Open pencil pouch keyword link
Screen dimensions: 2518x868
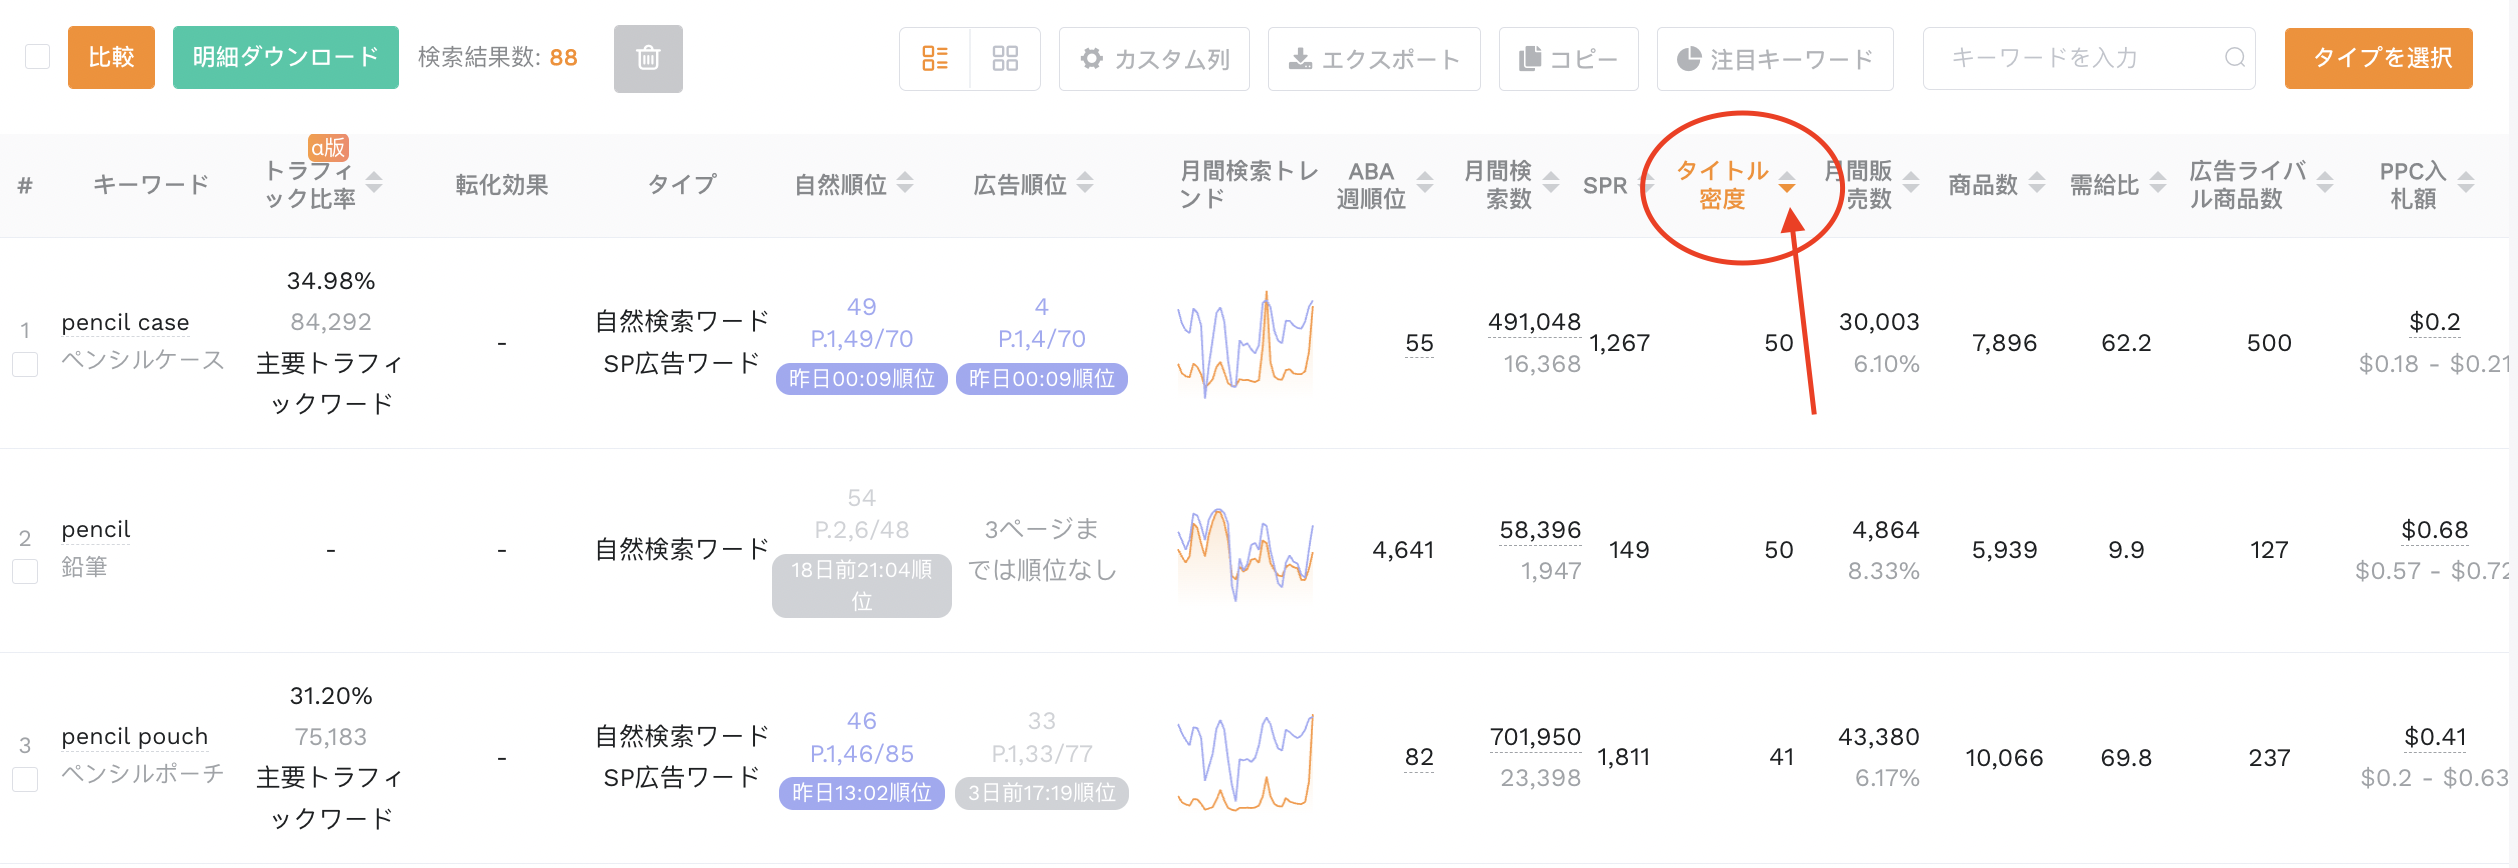point(134,737)
